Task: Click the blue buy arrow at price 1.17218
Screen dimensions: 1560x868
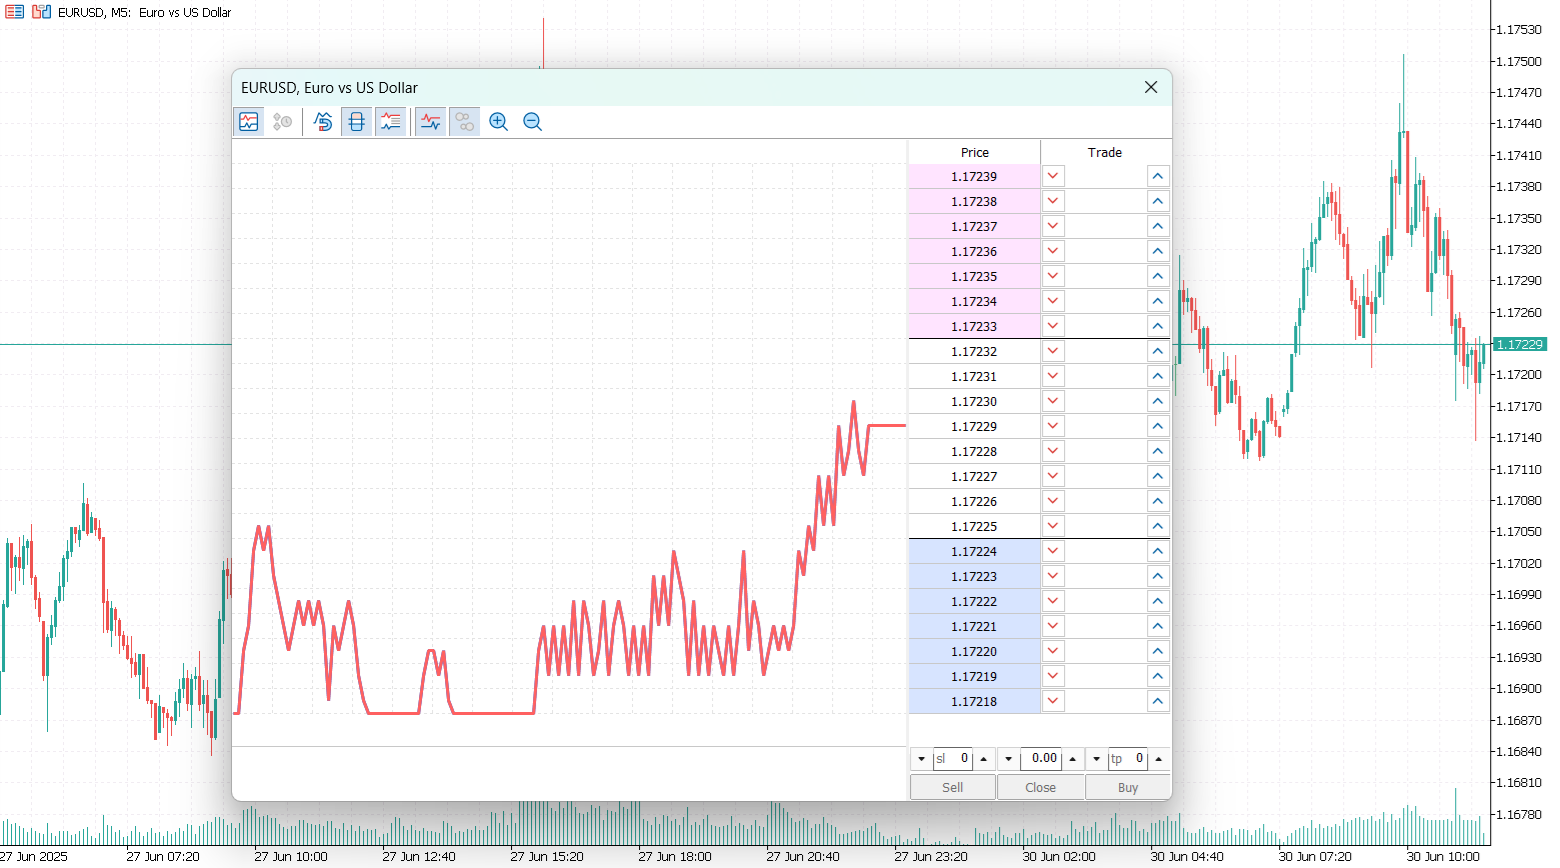Action: click(1157, 701)
